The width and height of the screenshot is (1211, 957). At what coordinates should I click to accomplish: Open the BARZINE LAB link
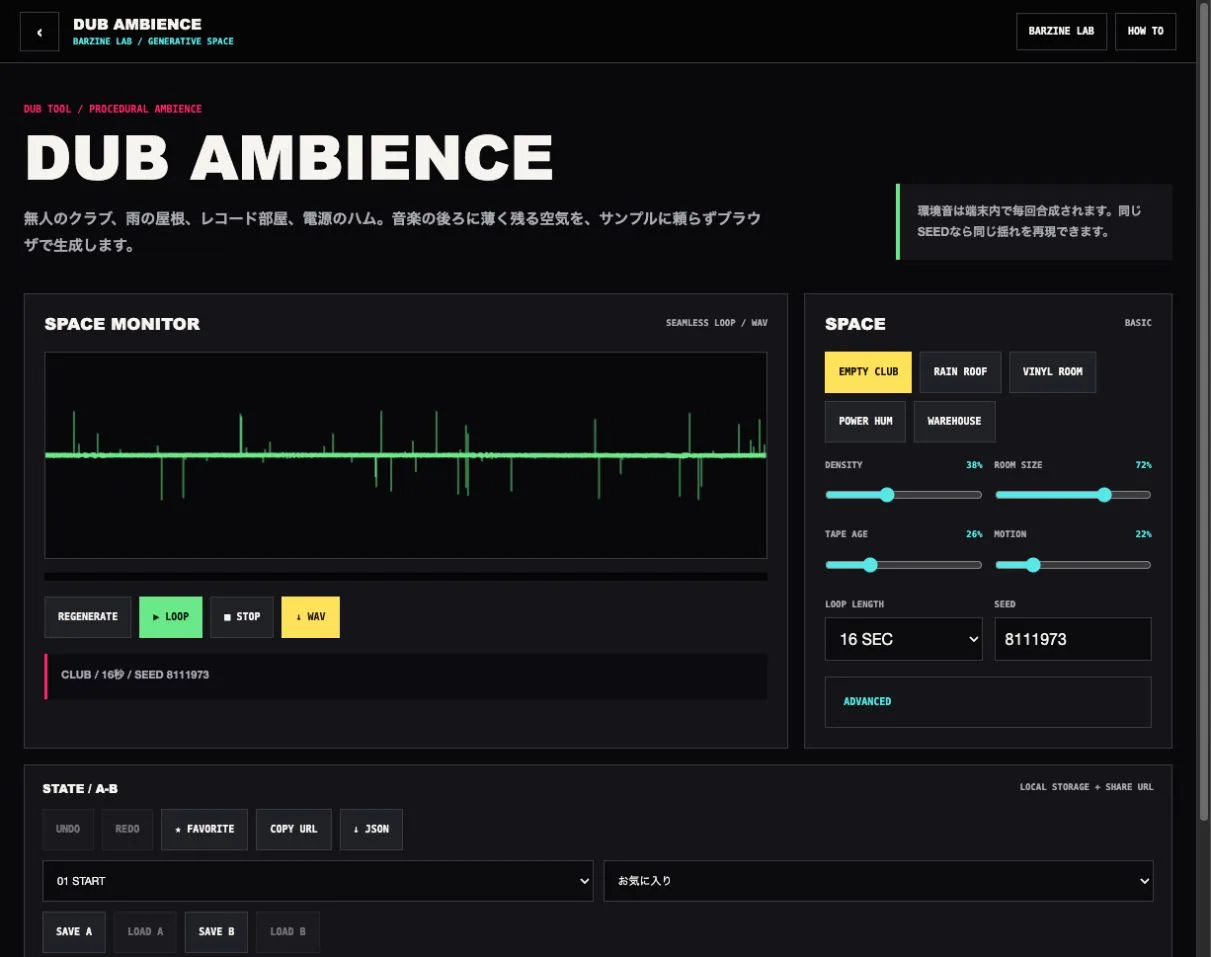(1061, 31)
